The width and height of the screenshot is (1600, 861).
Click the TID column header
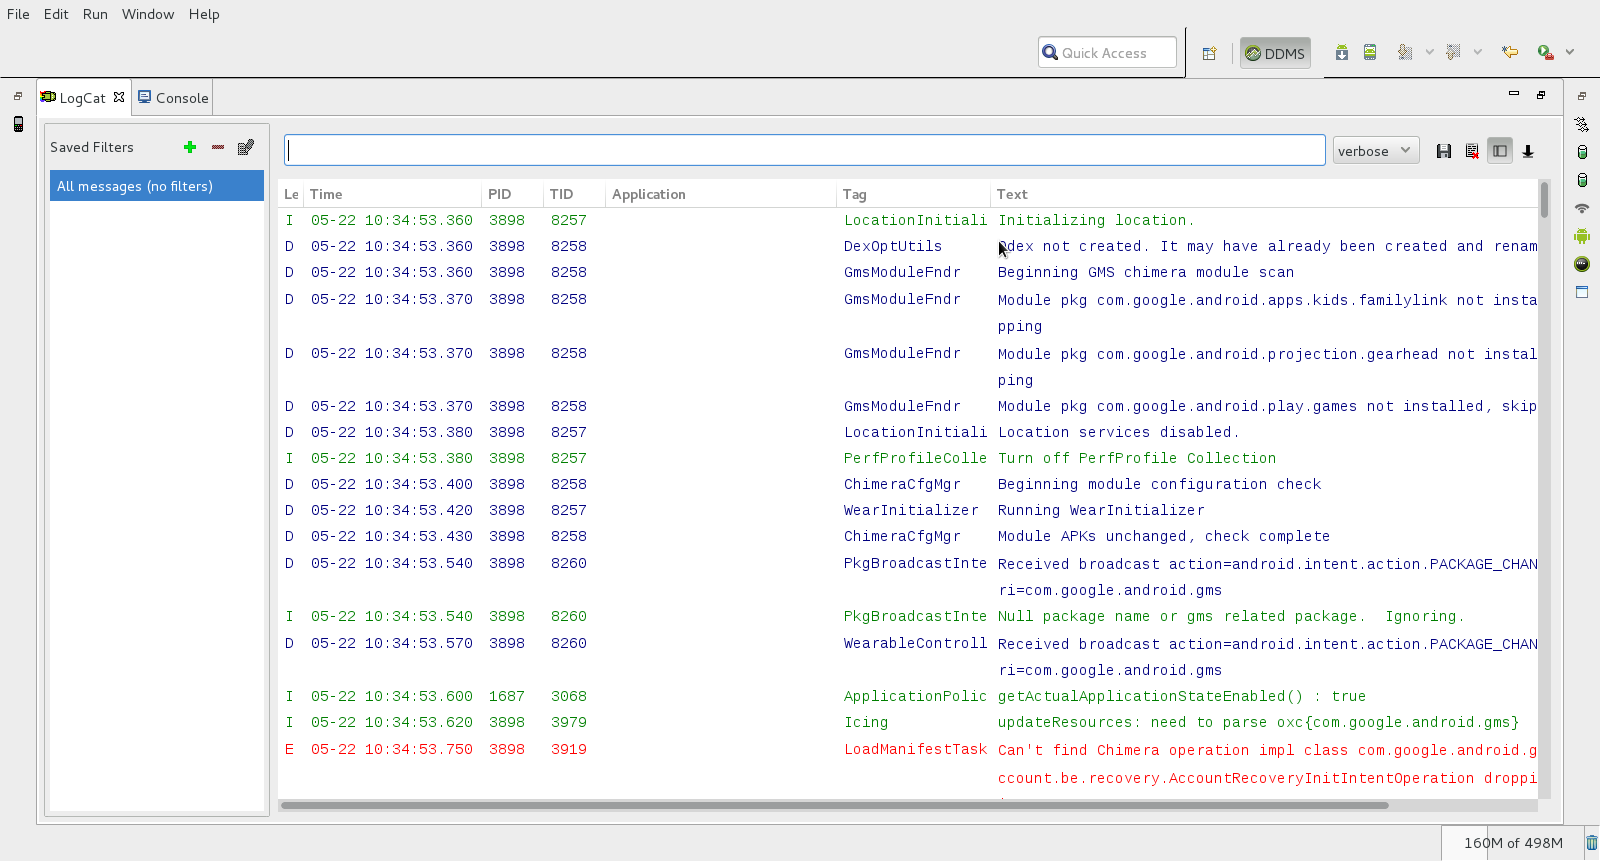tap(575, 194)
